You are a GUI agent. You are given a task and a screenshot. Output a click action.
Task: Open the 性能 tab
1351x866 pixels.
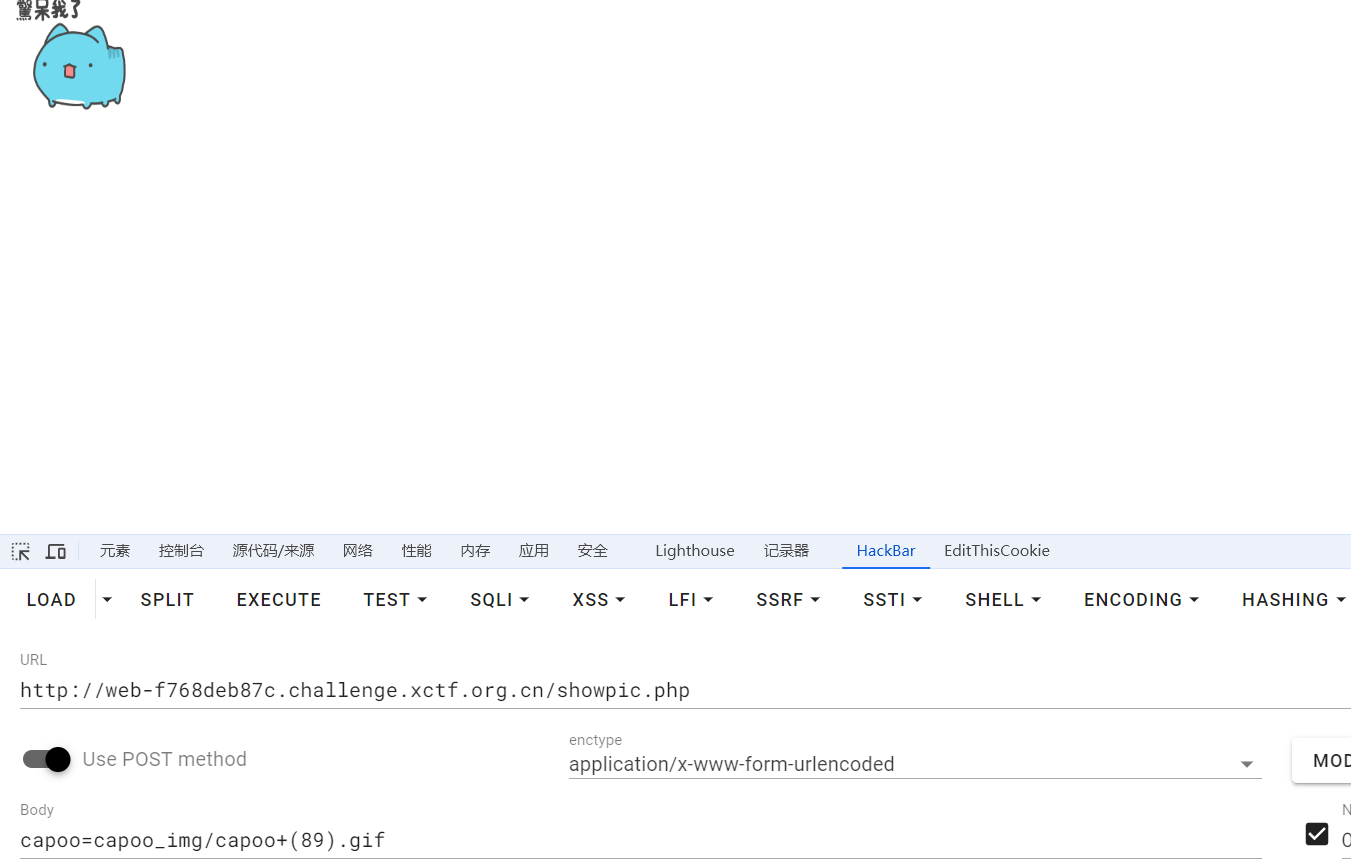[417, 551]
